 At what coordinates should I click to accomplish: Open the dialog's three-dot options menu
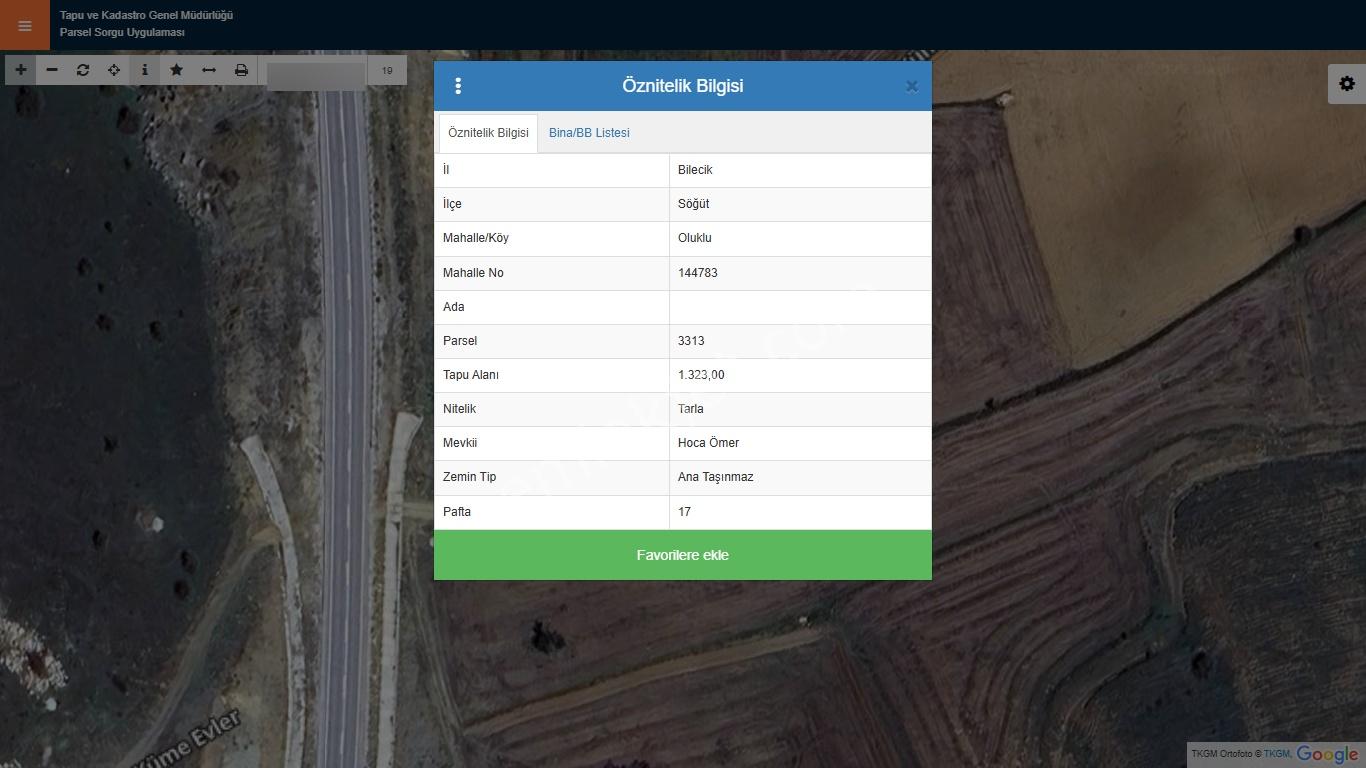tap(458, 86)
